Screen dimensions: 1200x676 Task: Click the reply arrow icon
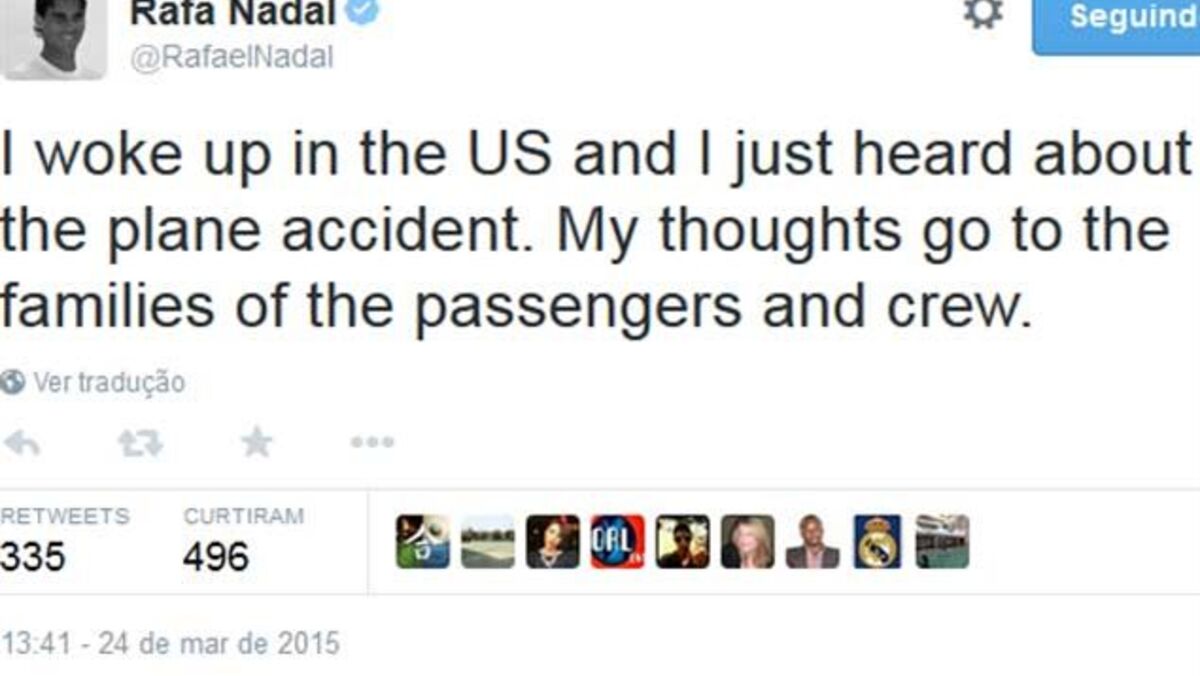(21, 443)
